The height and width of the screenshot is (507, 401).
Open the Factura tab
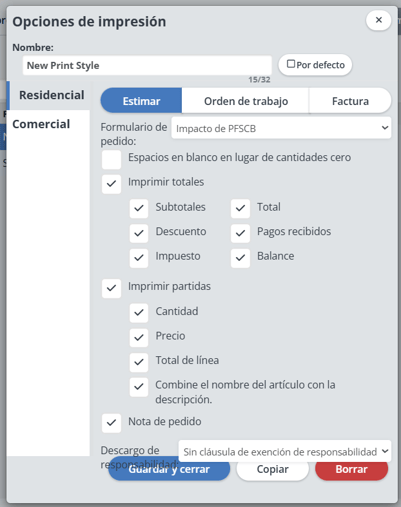click(x=350, y=101)
